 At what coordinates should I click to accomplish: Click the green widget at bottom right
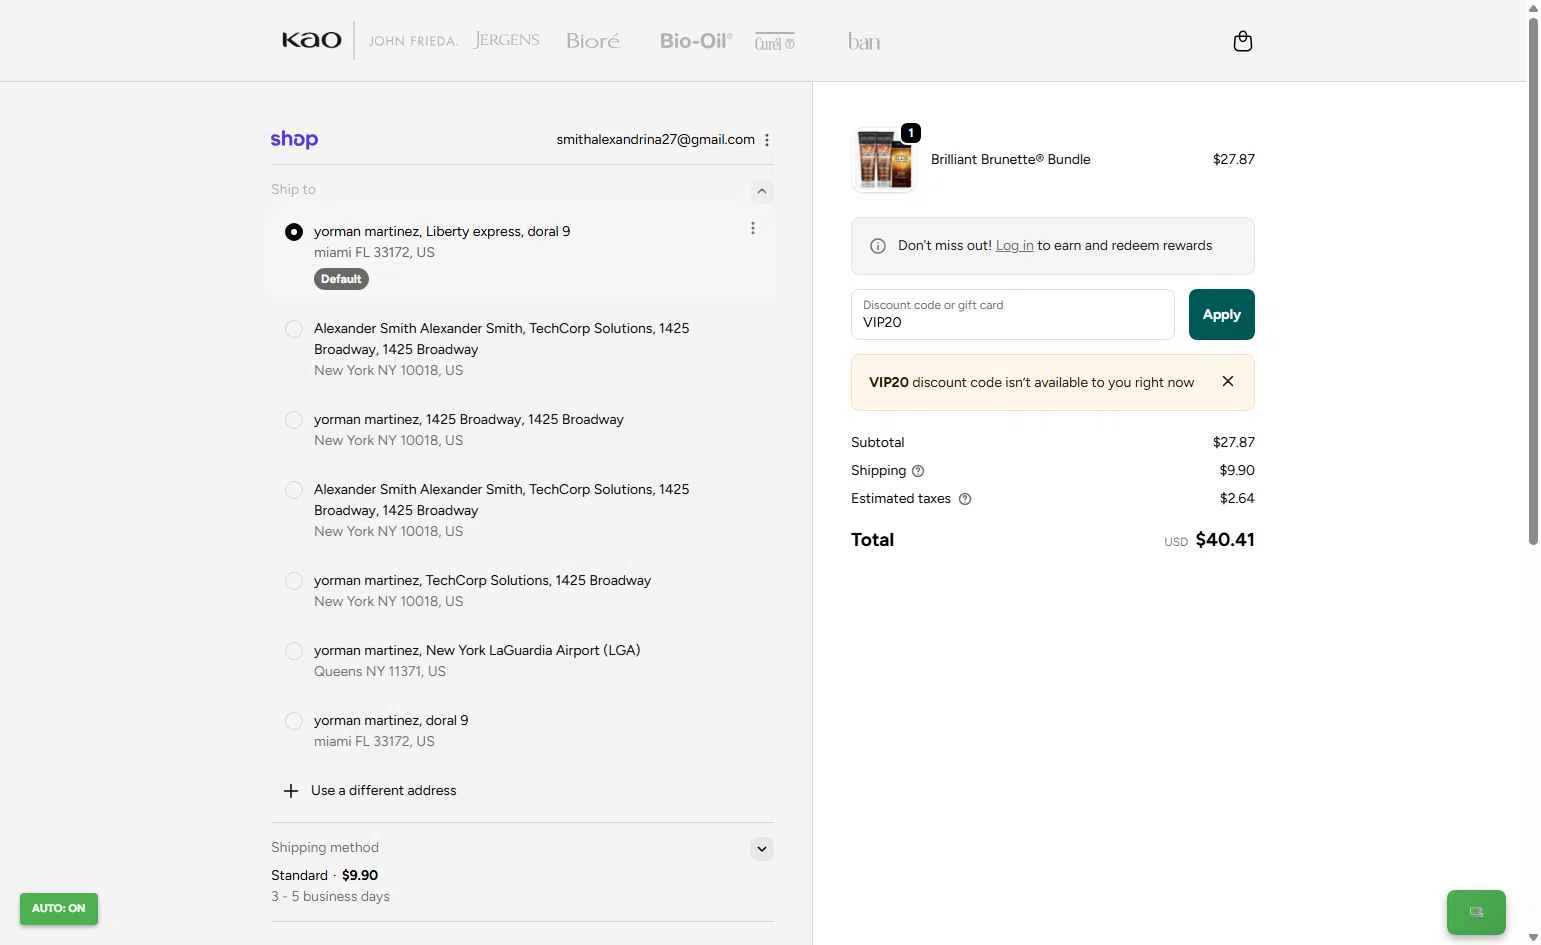pyautogui.click(x=1476, y=912)
